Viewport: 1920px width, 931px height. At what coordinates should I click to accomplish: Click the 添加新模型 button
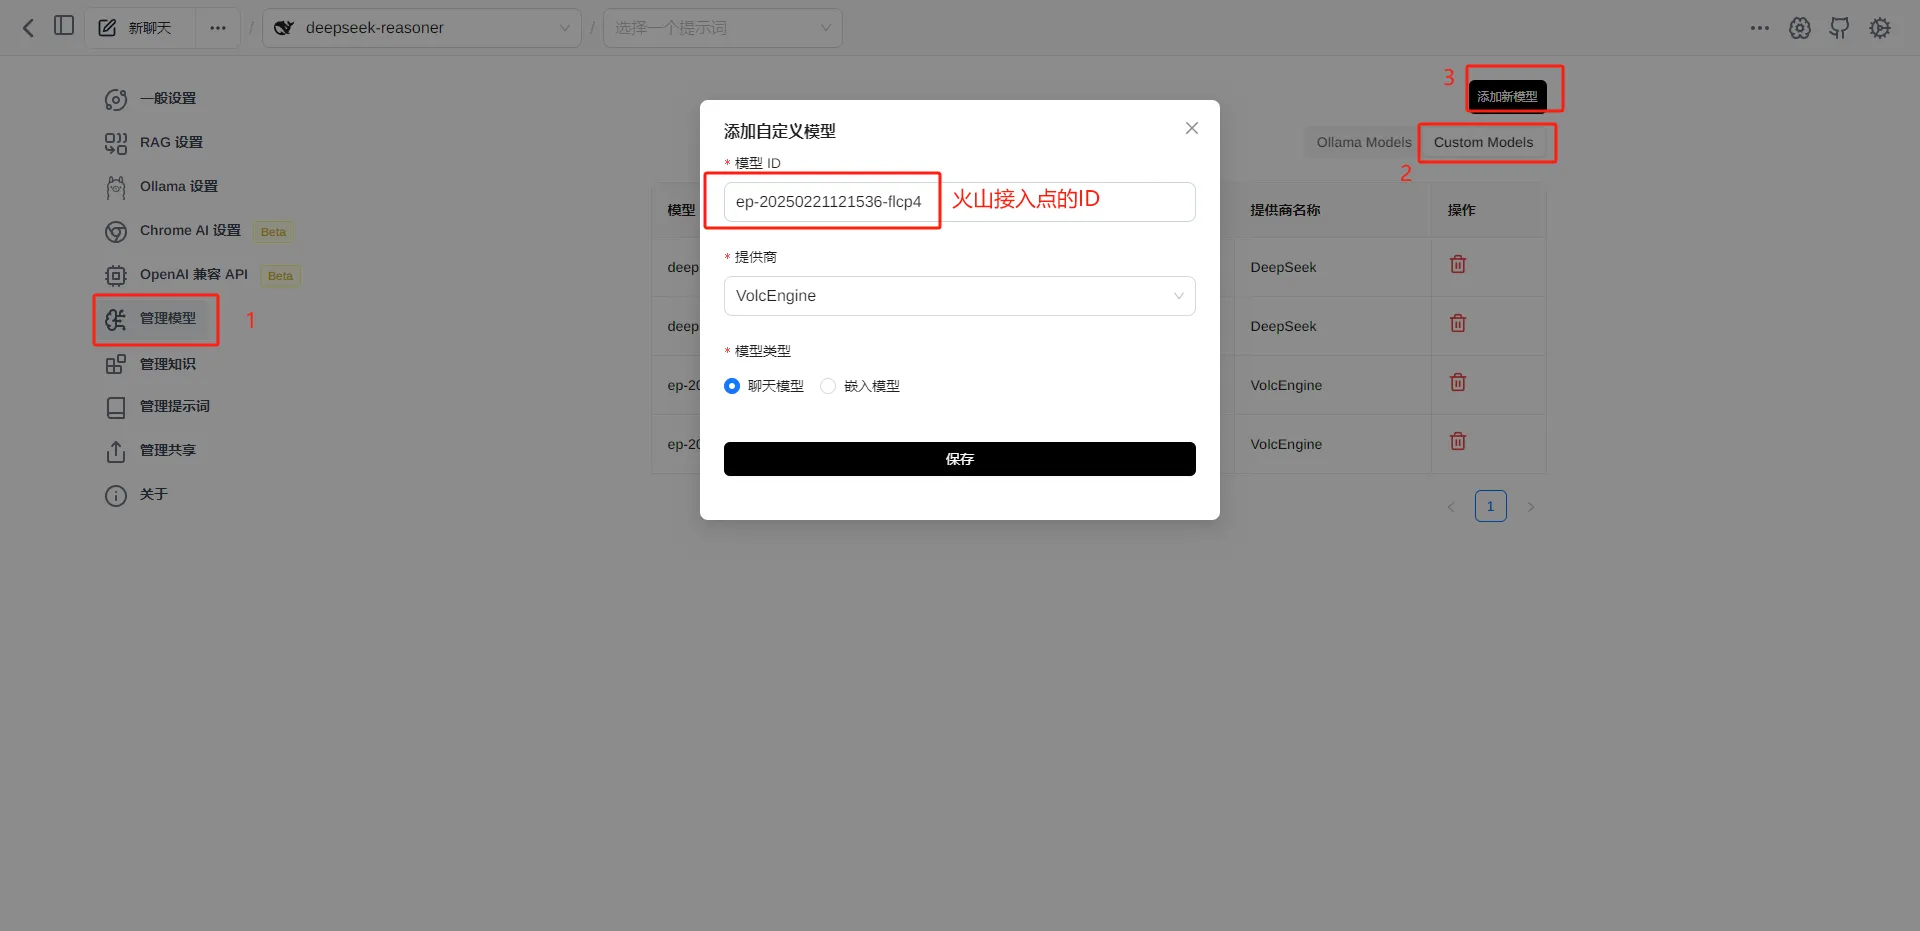click(x=1507, y=96)
